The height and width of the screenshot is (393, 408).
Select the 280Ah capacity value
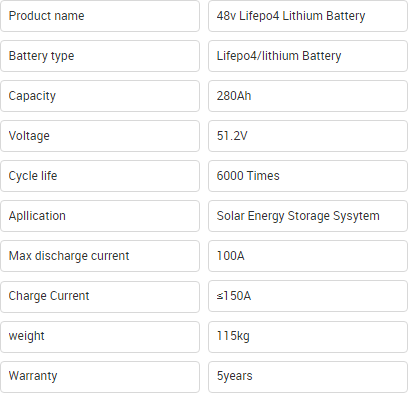pos(308,96)
